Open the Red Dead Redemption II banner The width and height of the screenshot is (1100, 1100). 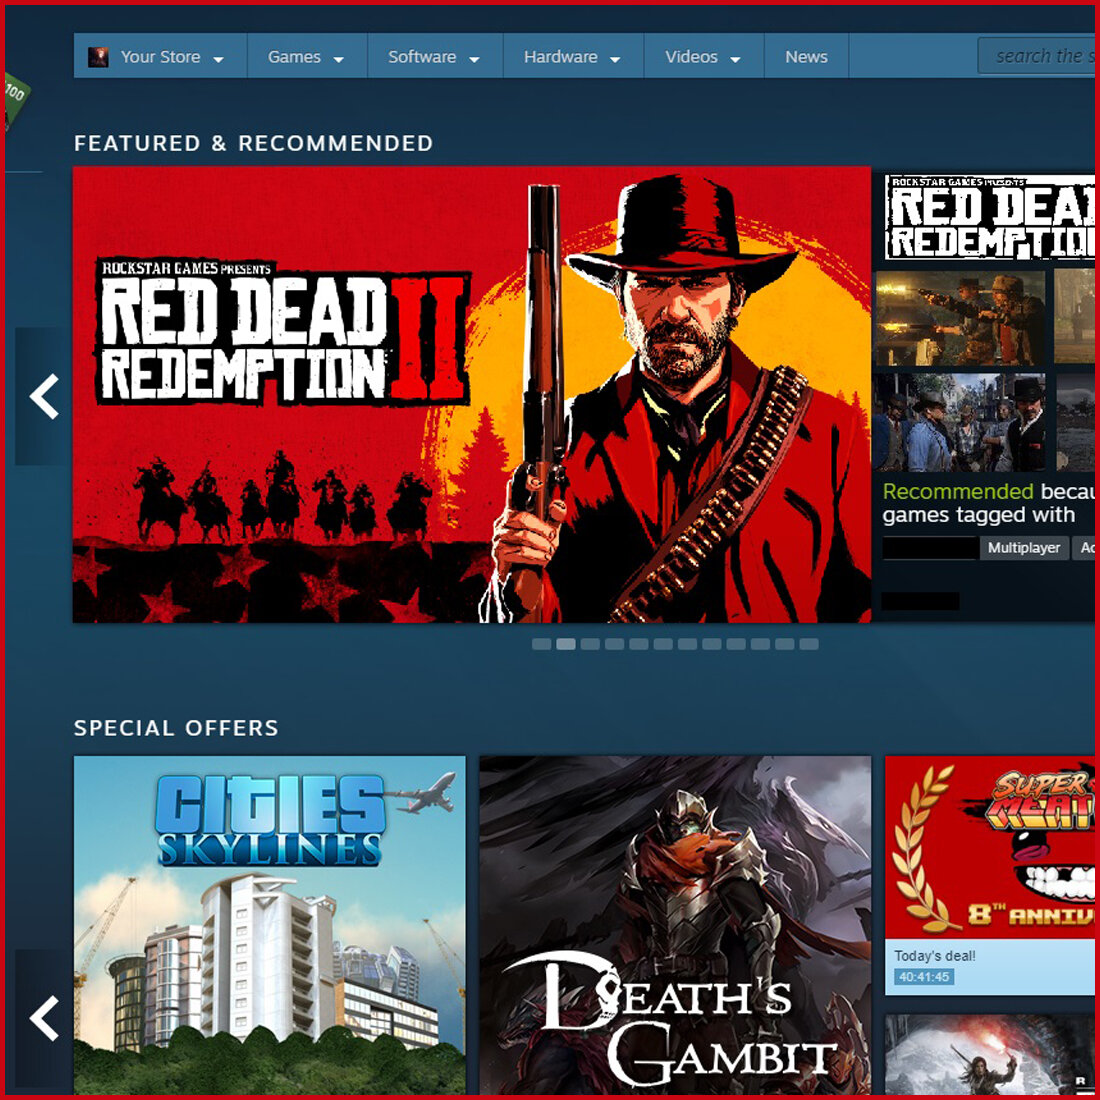point(471,394)
